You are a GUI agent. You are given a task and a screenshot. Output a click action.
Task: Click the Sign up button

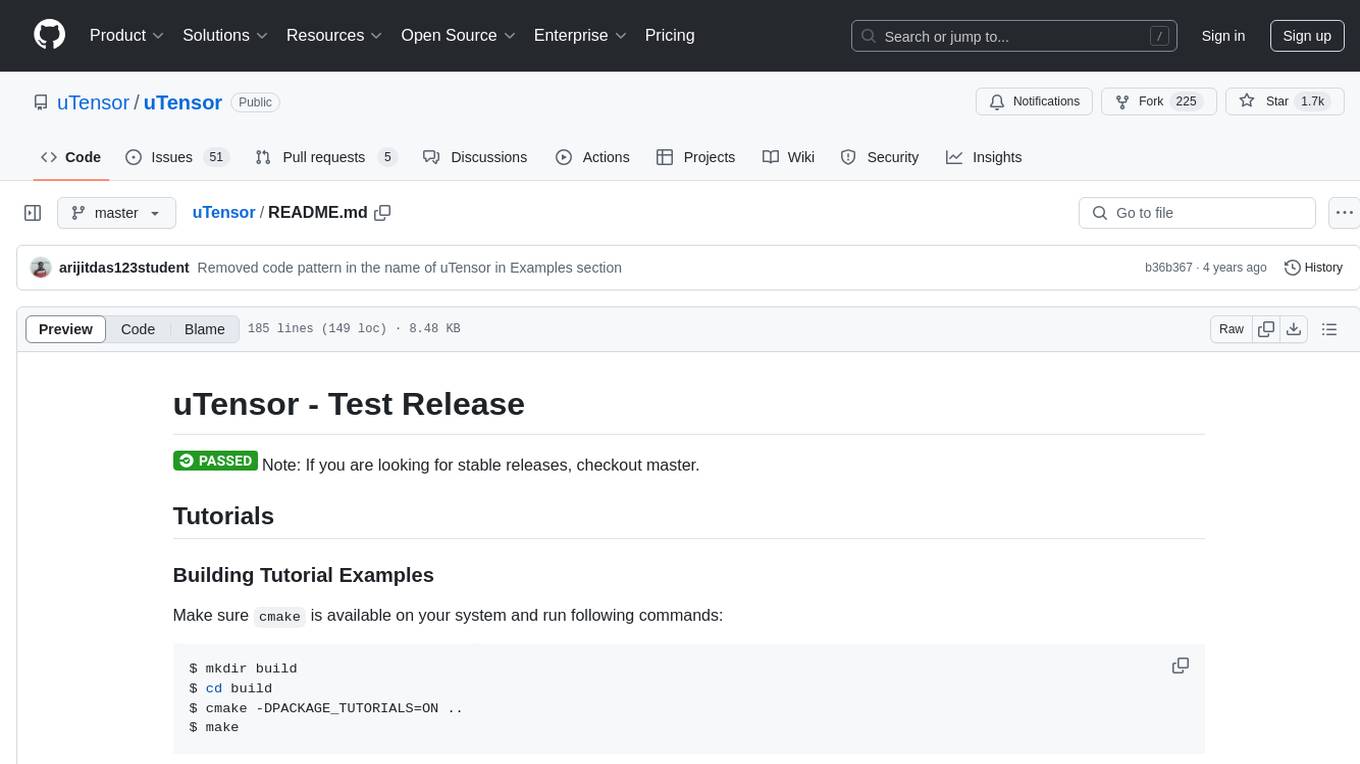coord(1307,36)
